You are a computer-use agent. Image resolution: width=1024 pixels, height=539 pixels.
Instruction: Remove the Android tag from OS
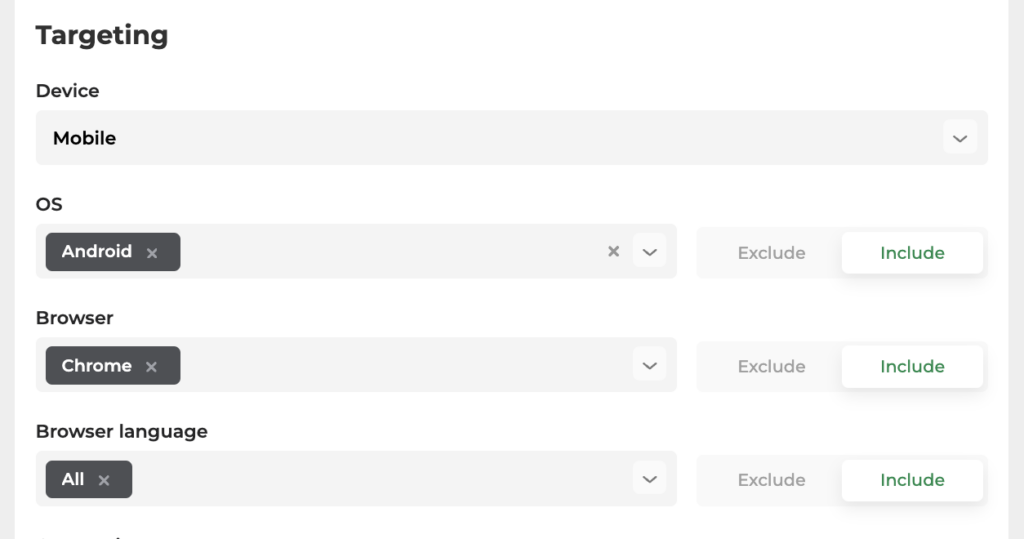click(x=152, y=253)
